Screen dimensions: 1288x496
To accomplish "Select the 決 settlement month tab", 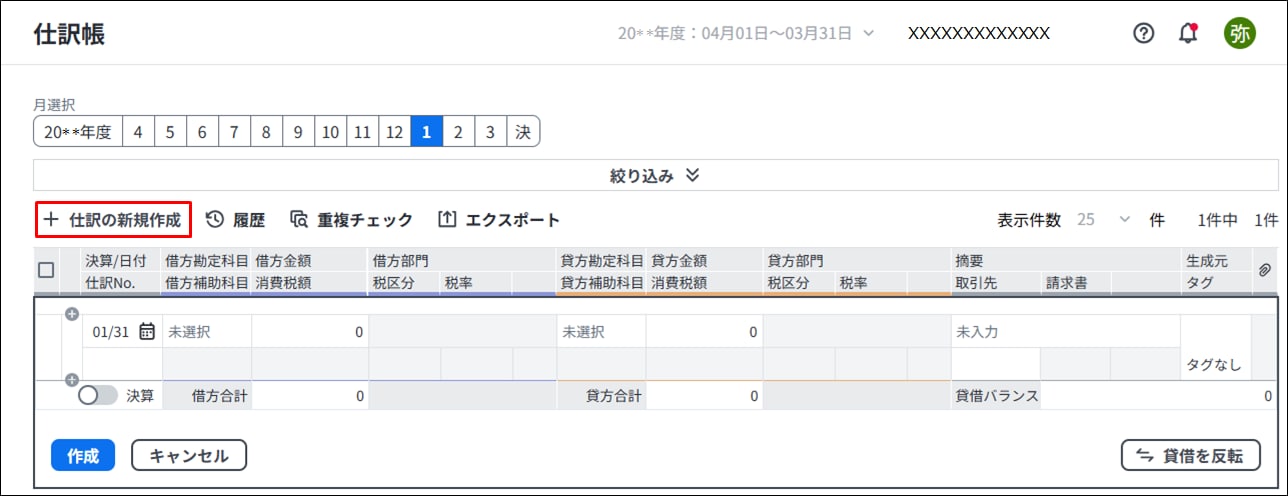I will [x=523, y=132].
